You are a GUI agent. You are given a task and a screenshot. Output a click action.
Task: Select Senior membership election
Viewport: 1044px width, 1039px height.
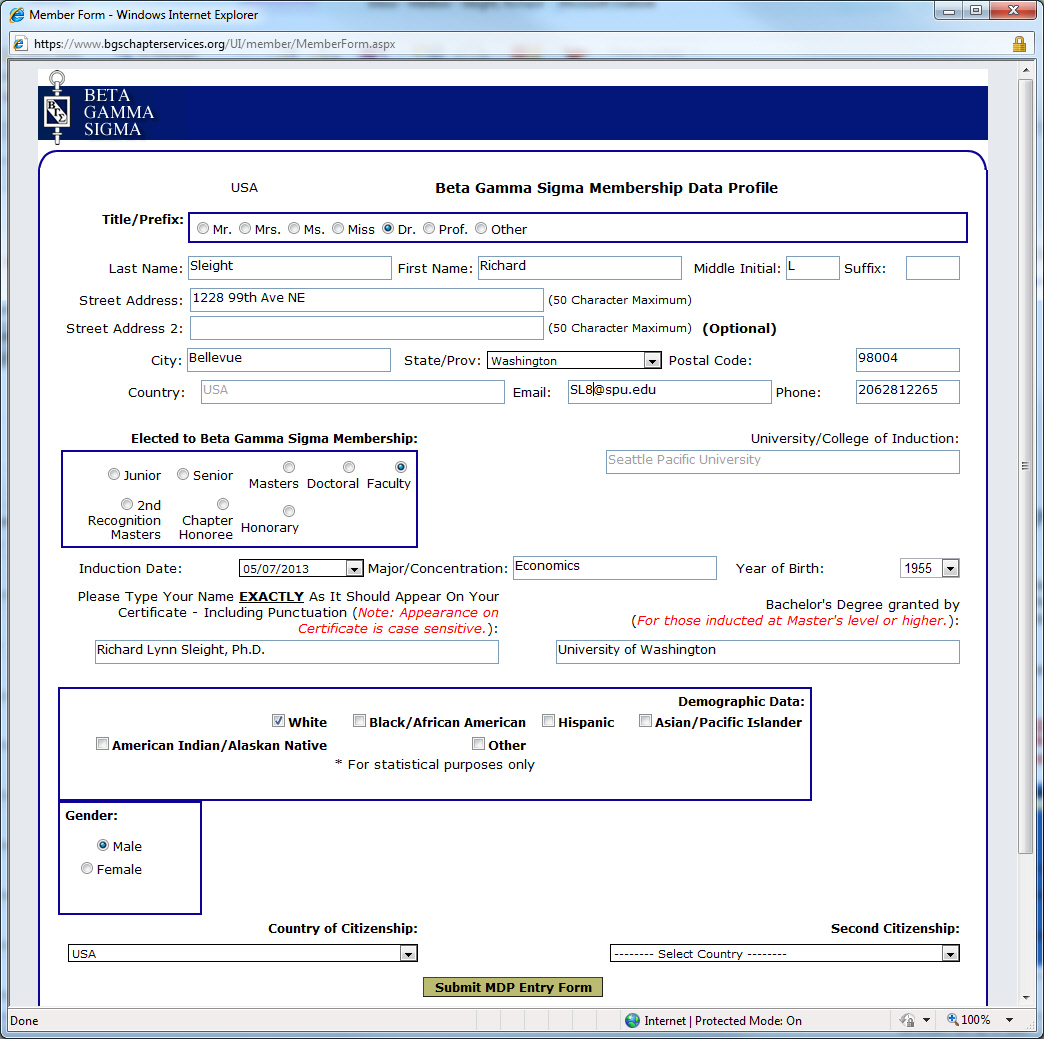[x=183, y=474]
